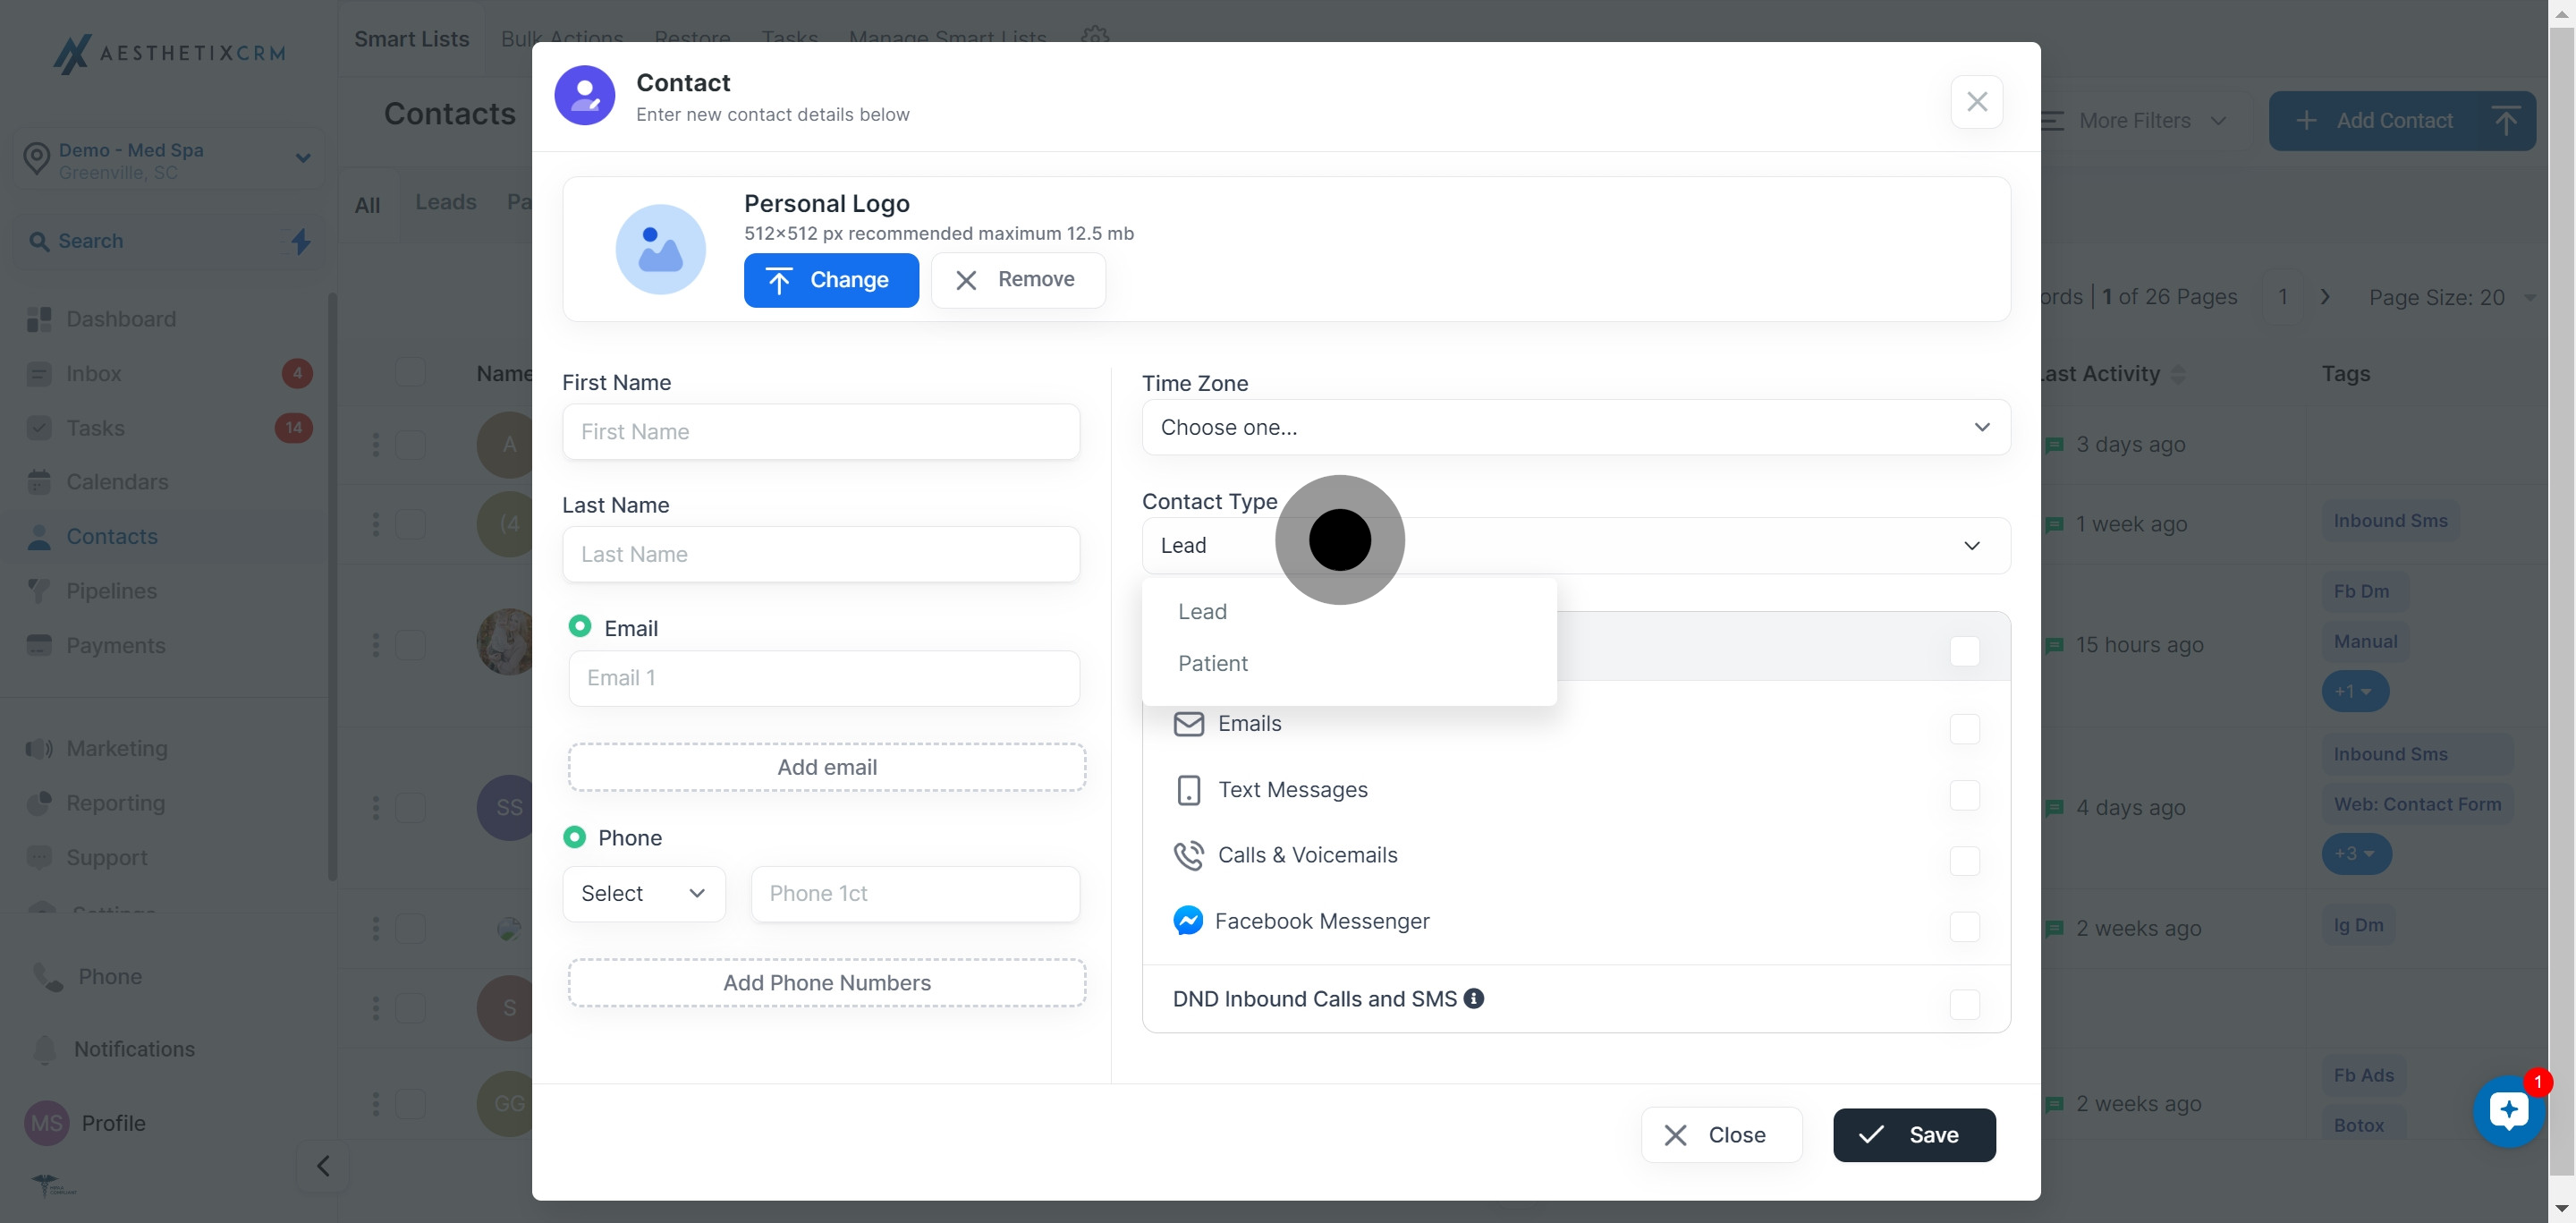Screen dimensions: 2576x1223
Task: Click the Emails envelope icon
Action: pos(1187,723)
